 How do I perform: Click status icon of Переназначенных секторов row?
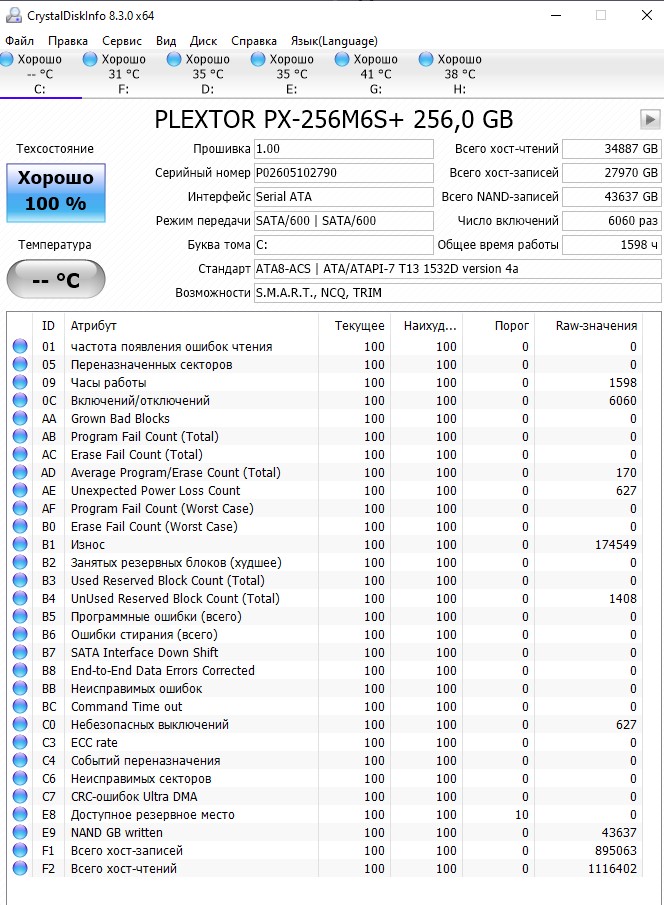[x=20, y=364]
